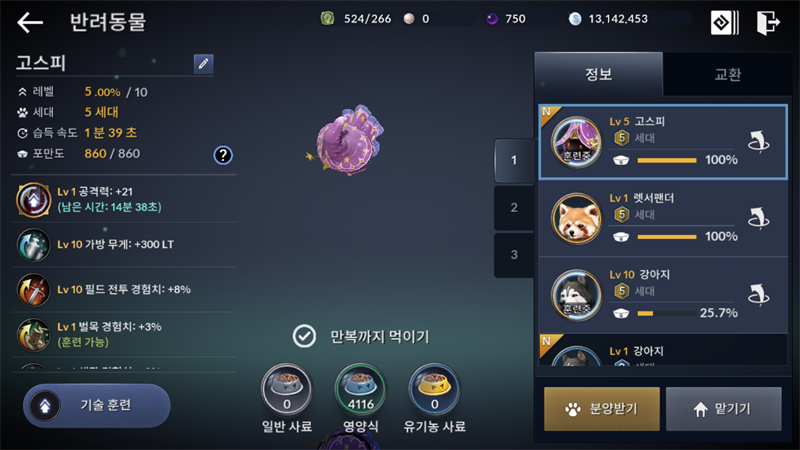Select pet slot page 3

(514, 255)
